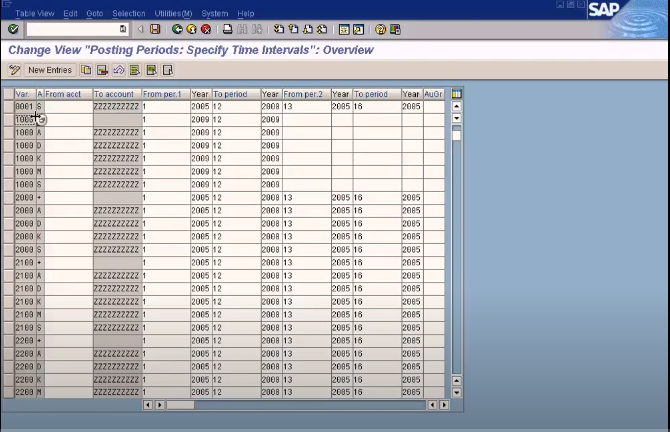This screenshot has height=432, width=670.
Task: Open the Customize Local Layout icon
Action: pyautogui.click(x=395, y=29)
